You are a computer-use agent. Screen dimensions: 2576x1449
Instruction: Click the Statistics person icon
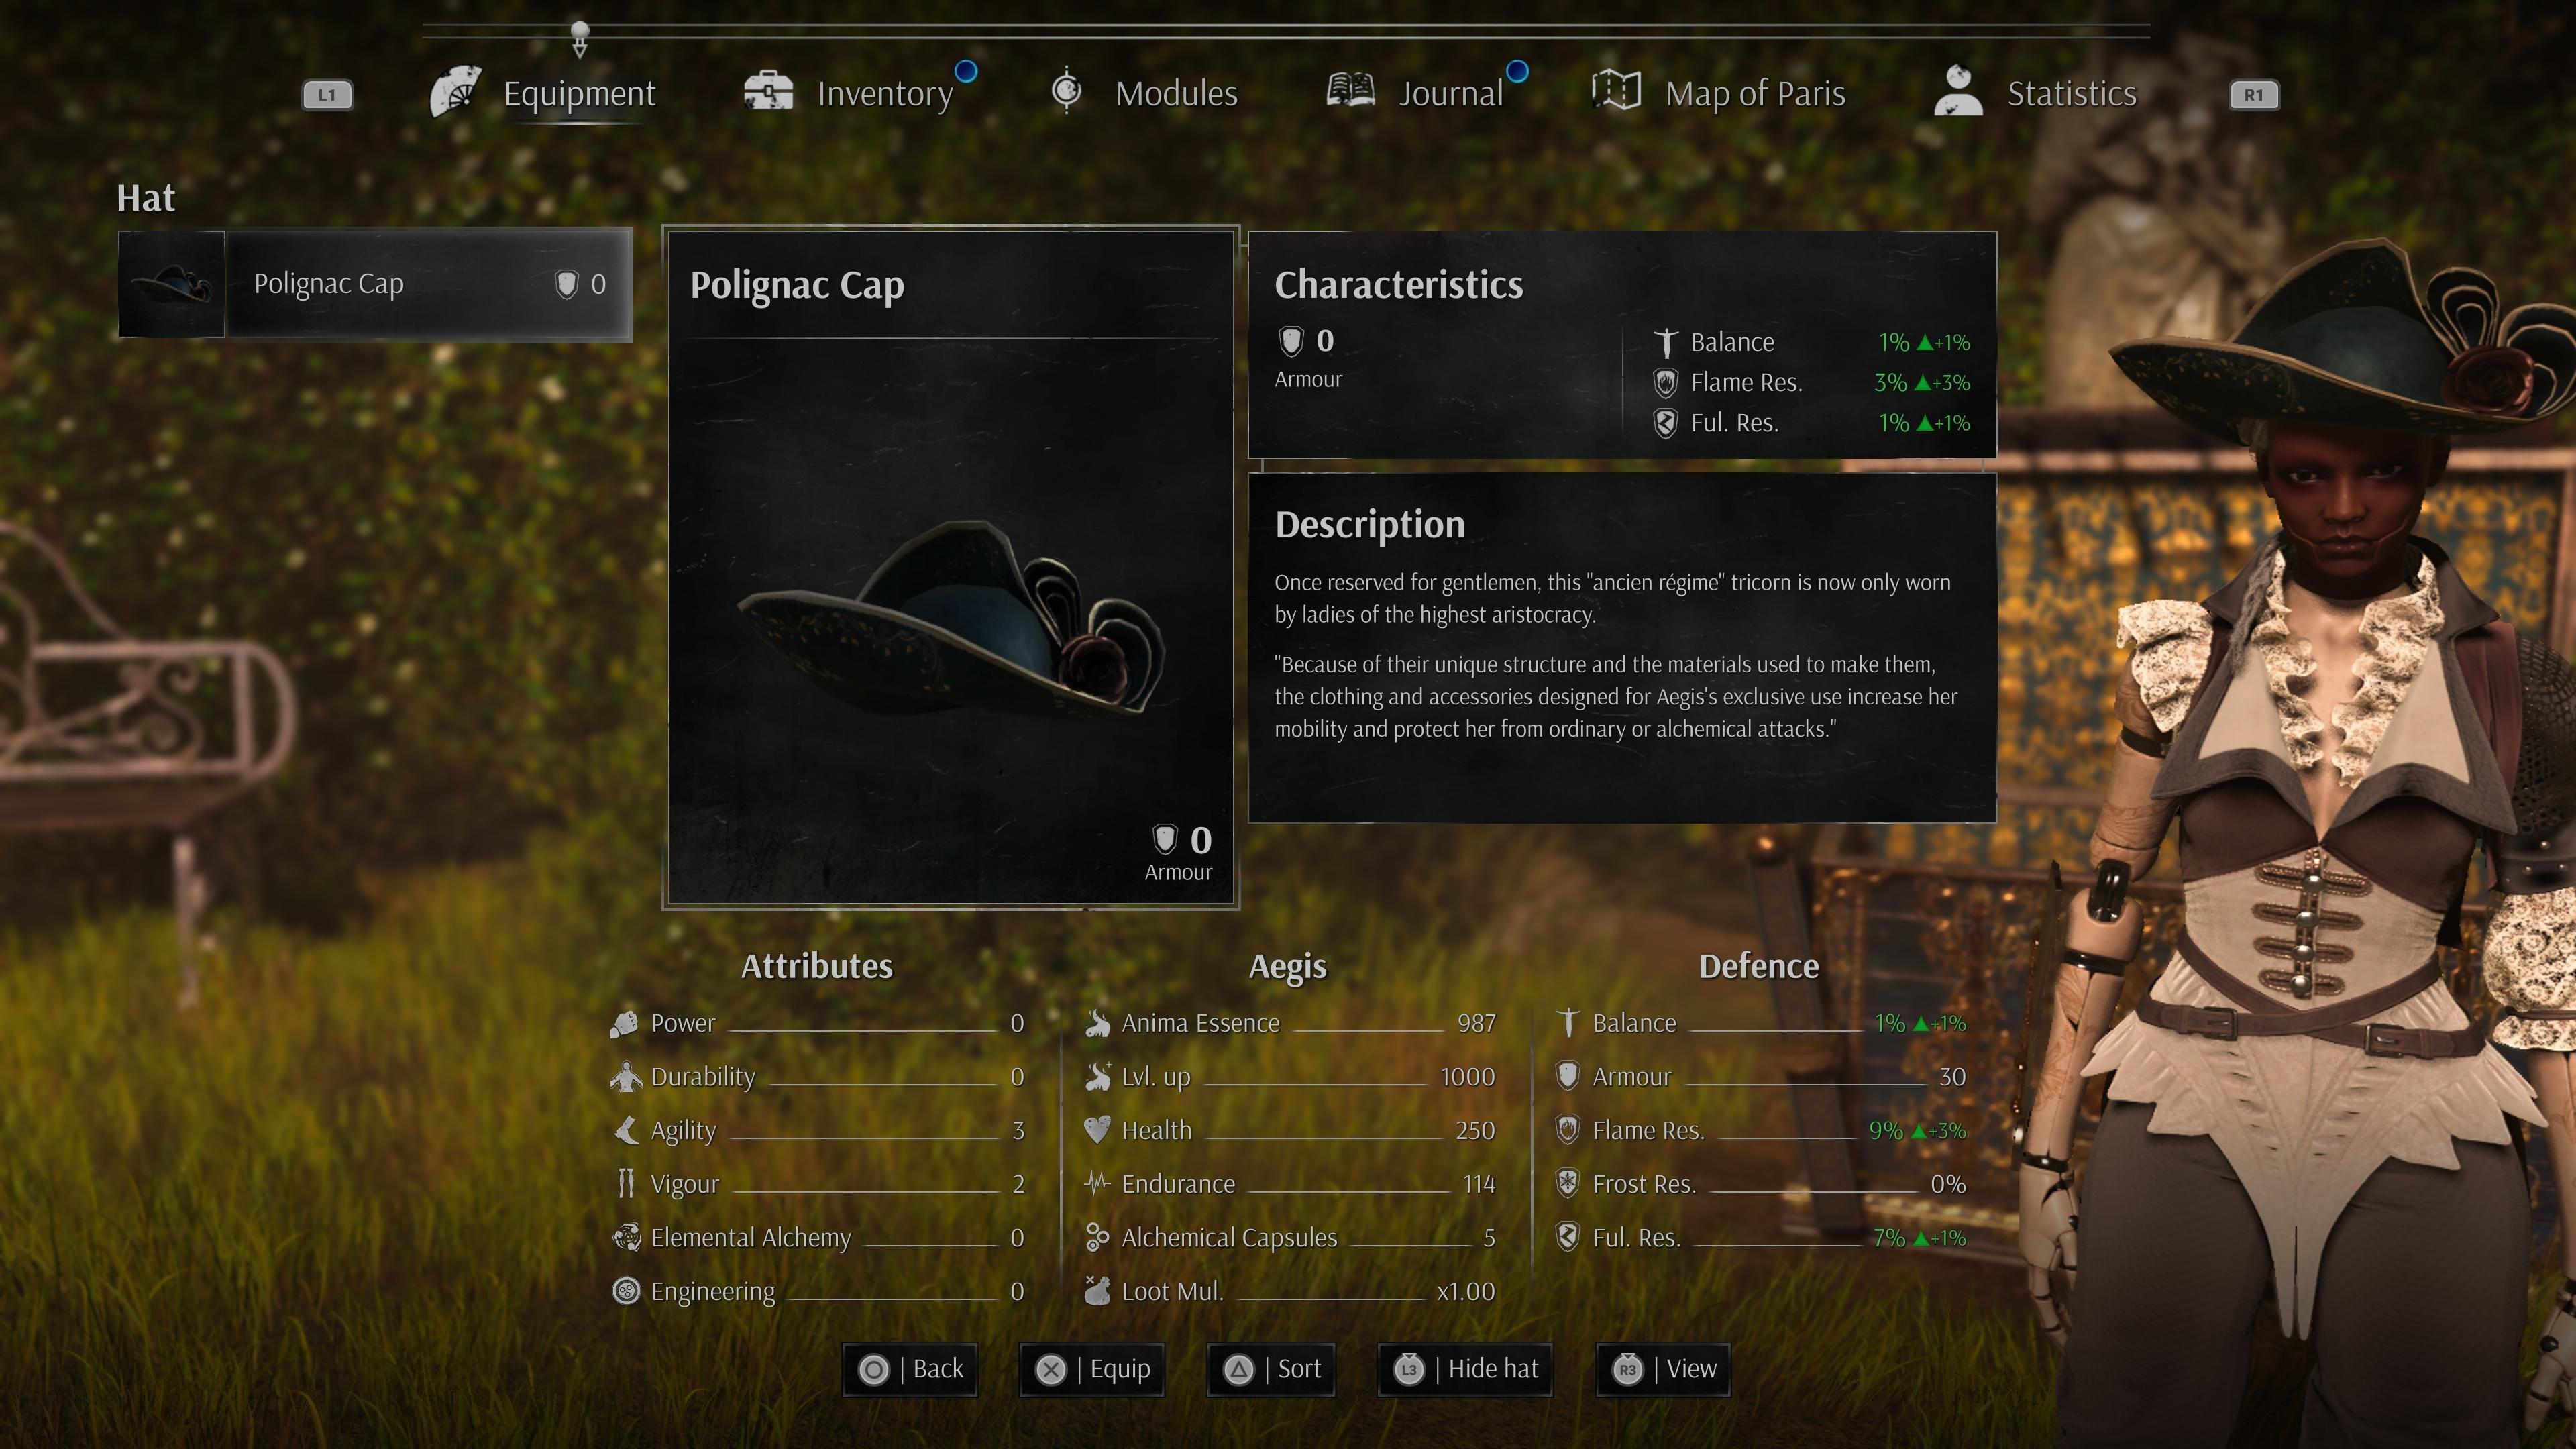1958,91
